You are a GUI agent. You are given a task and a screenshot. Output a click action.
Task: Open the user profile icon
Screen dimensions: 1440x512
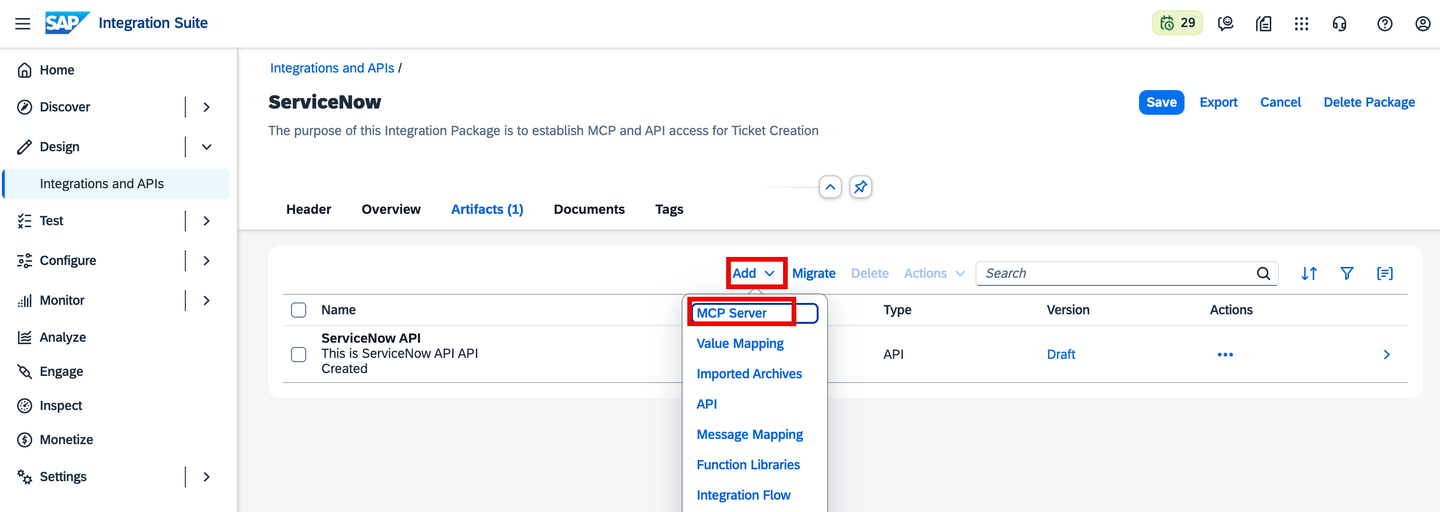1423,24
